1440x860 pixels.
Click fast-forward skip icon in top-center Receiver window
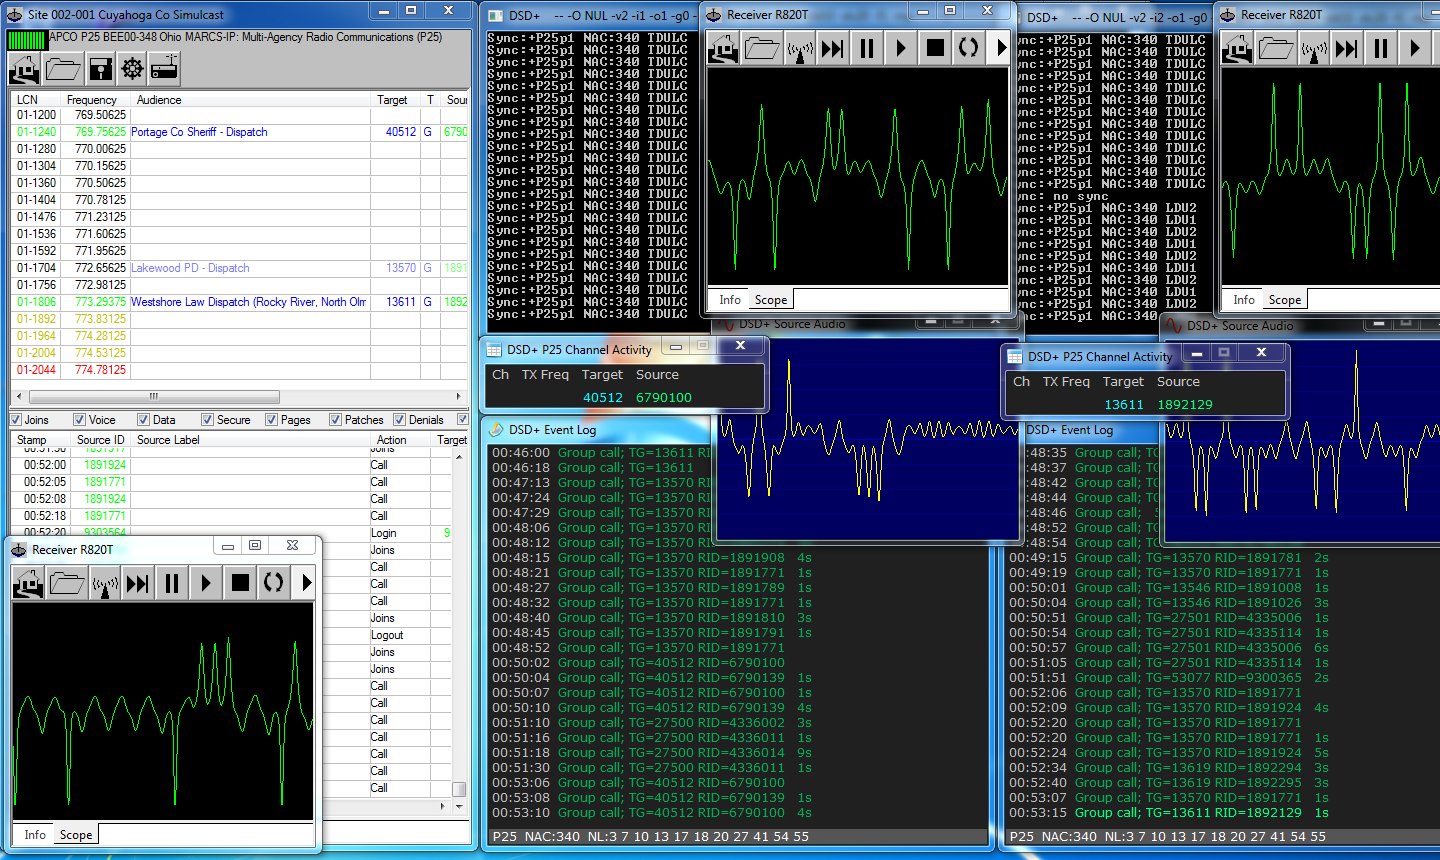(x=833, y=48)
